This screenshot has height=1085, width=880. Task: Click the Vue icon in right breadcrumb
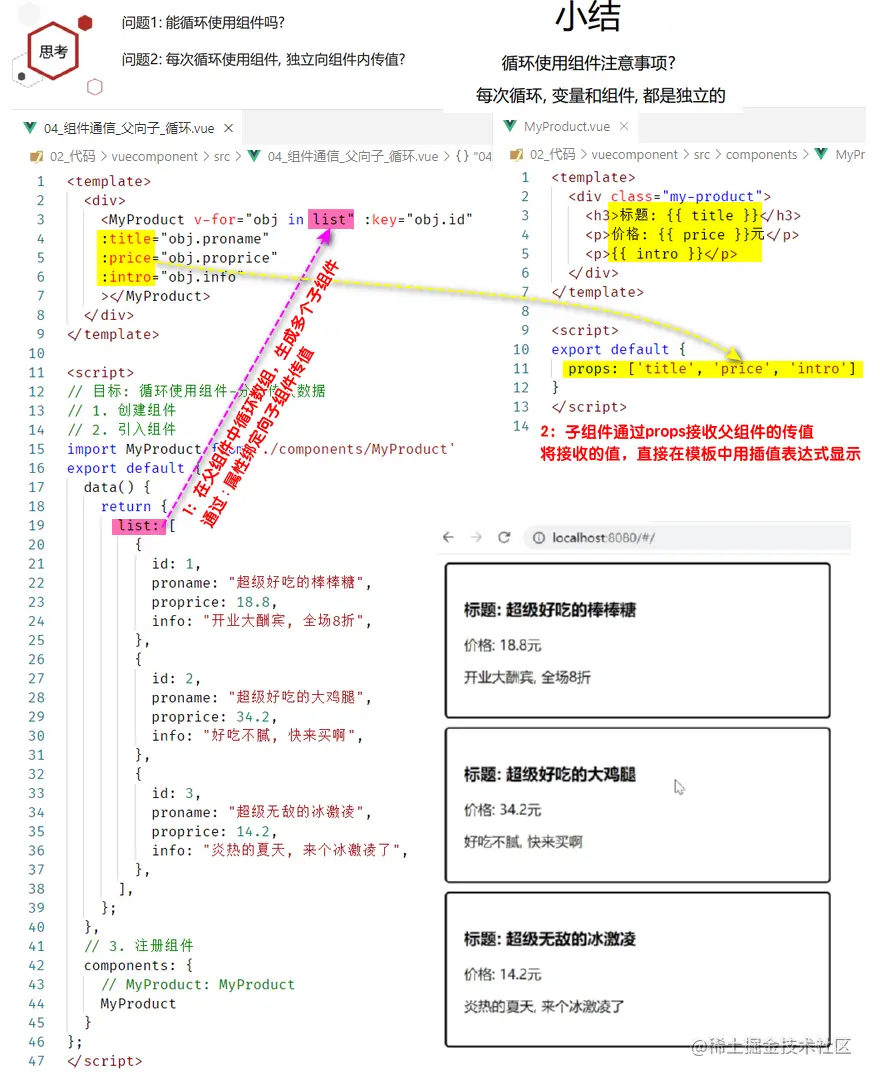point(821,154)
